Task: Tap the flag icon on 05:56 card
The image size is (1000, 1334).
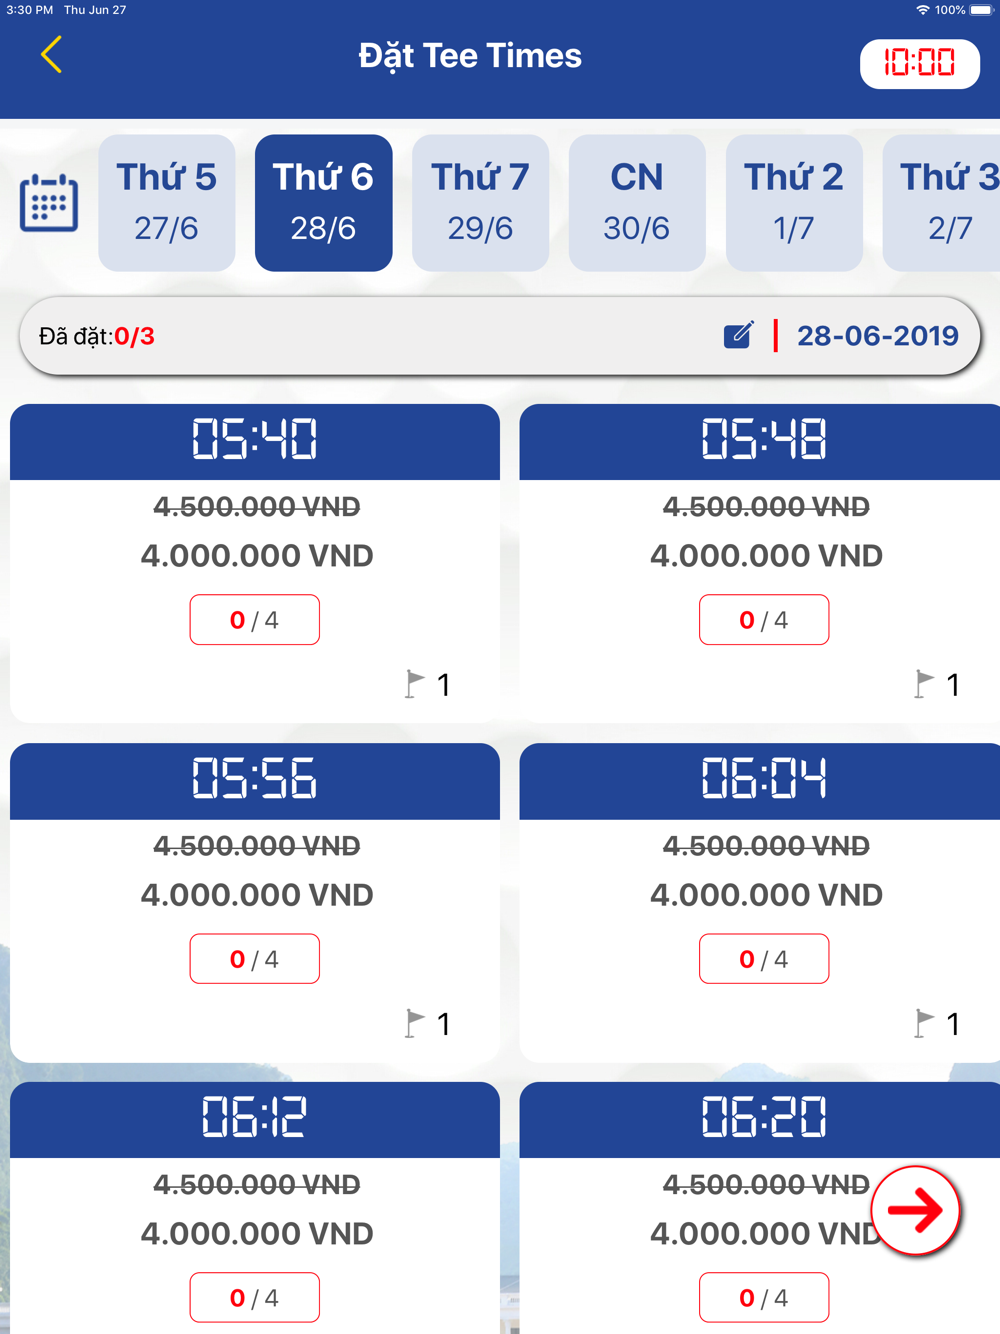Action: pos(415,1023)
